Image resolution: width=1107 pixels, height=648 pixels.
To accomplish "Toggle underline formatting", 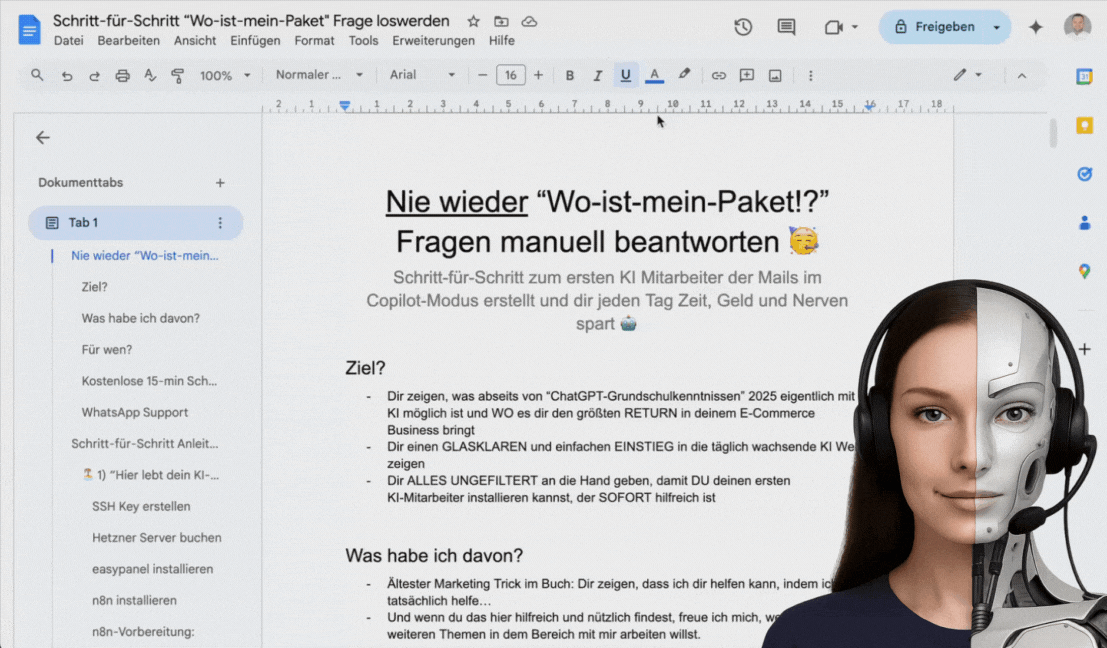I will 626,75.
